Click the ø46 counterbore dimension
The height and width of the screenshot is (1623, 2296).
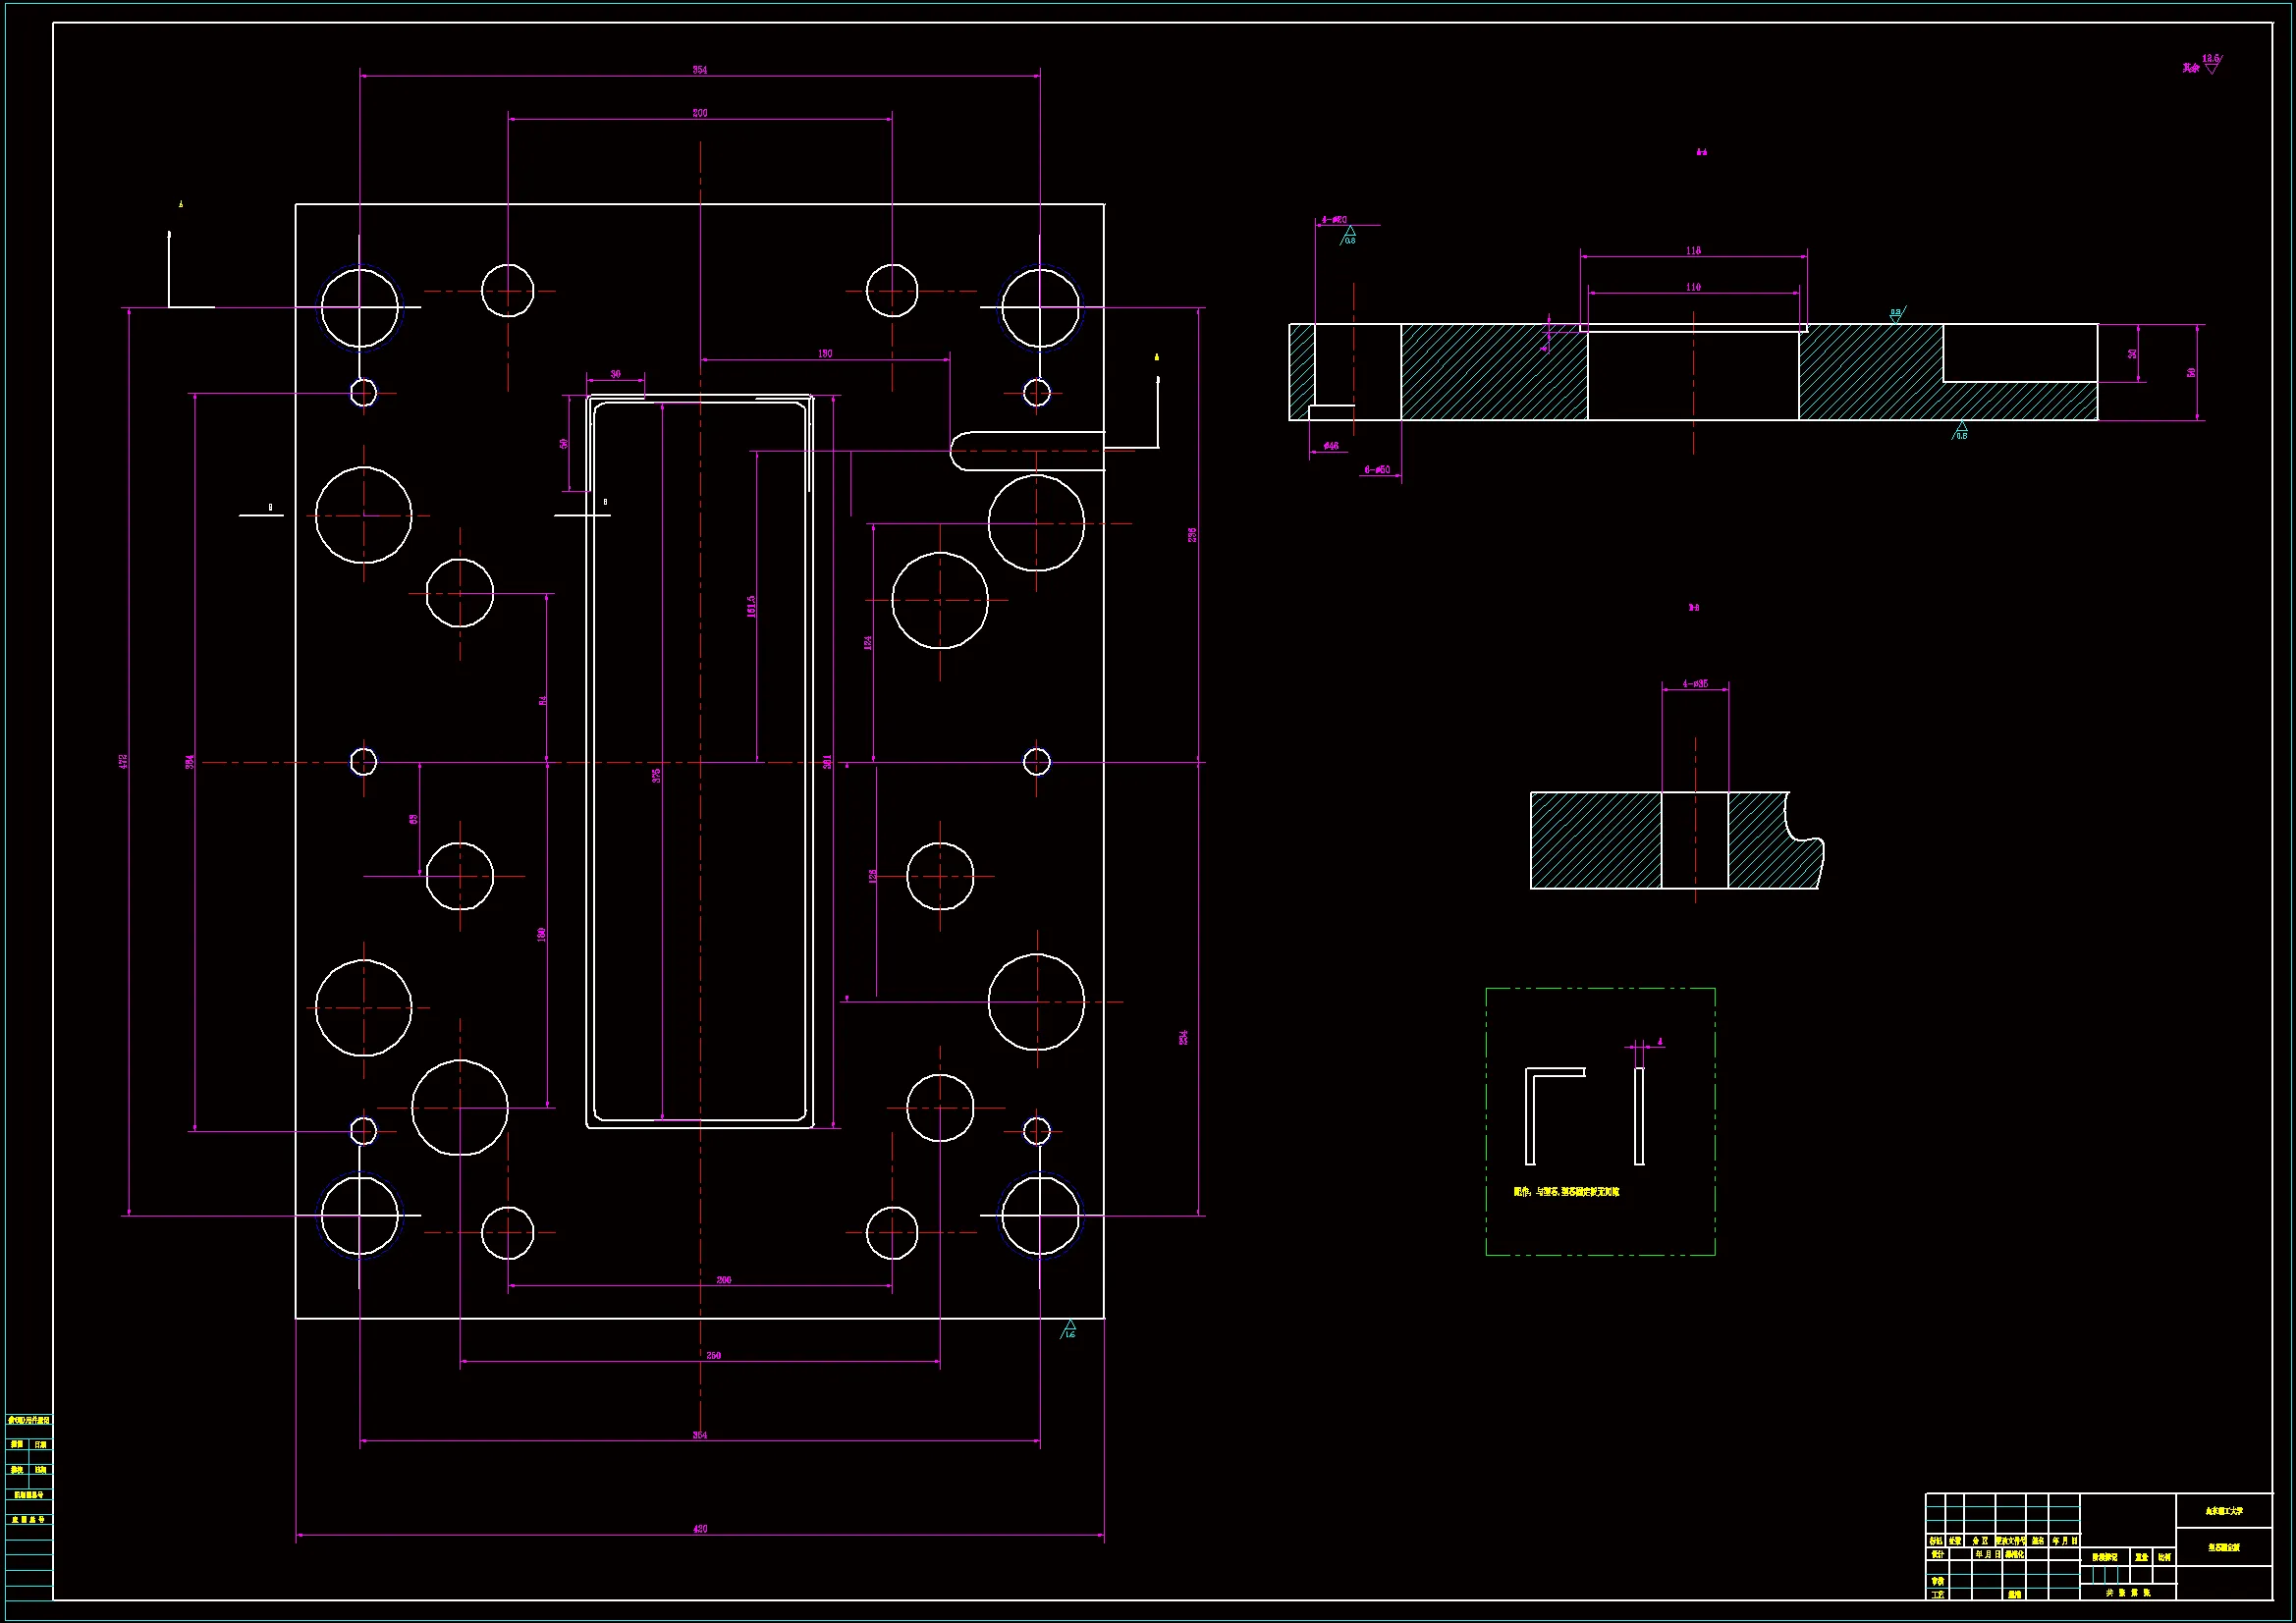point(1330,446)
